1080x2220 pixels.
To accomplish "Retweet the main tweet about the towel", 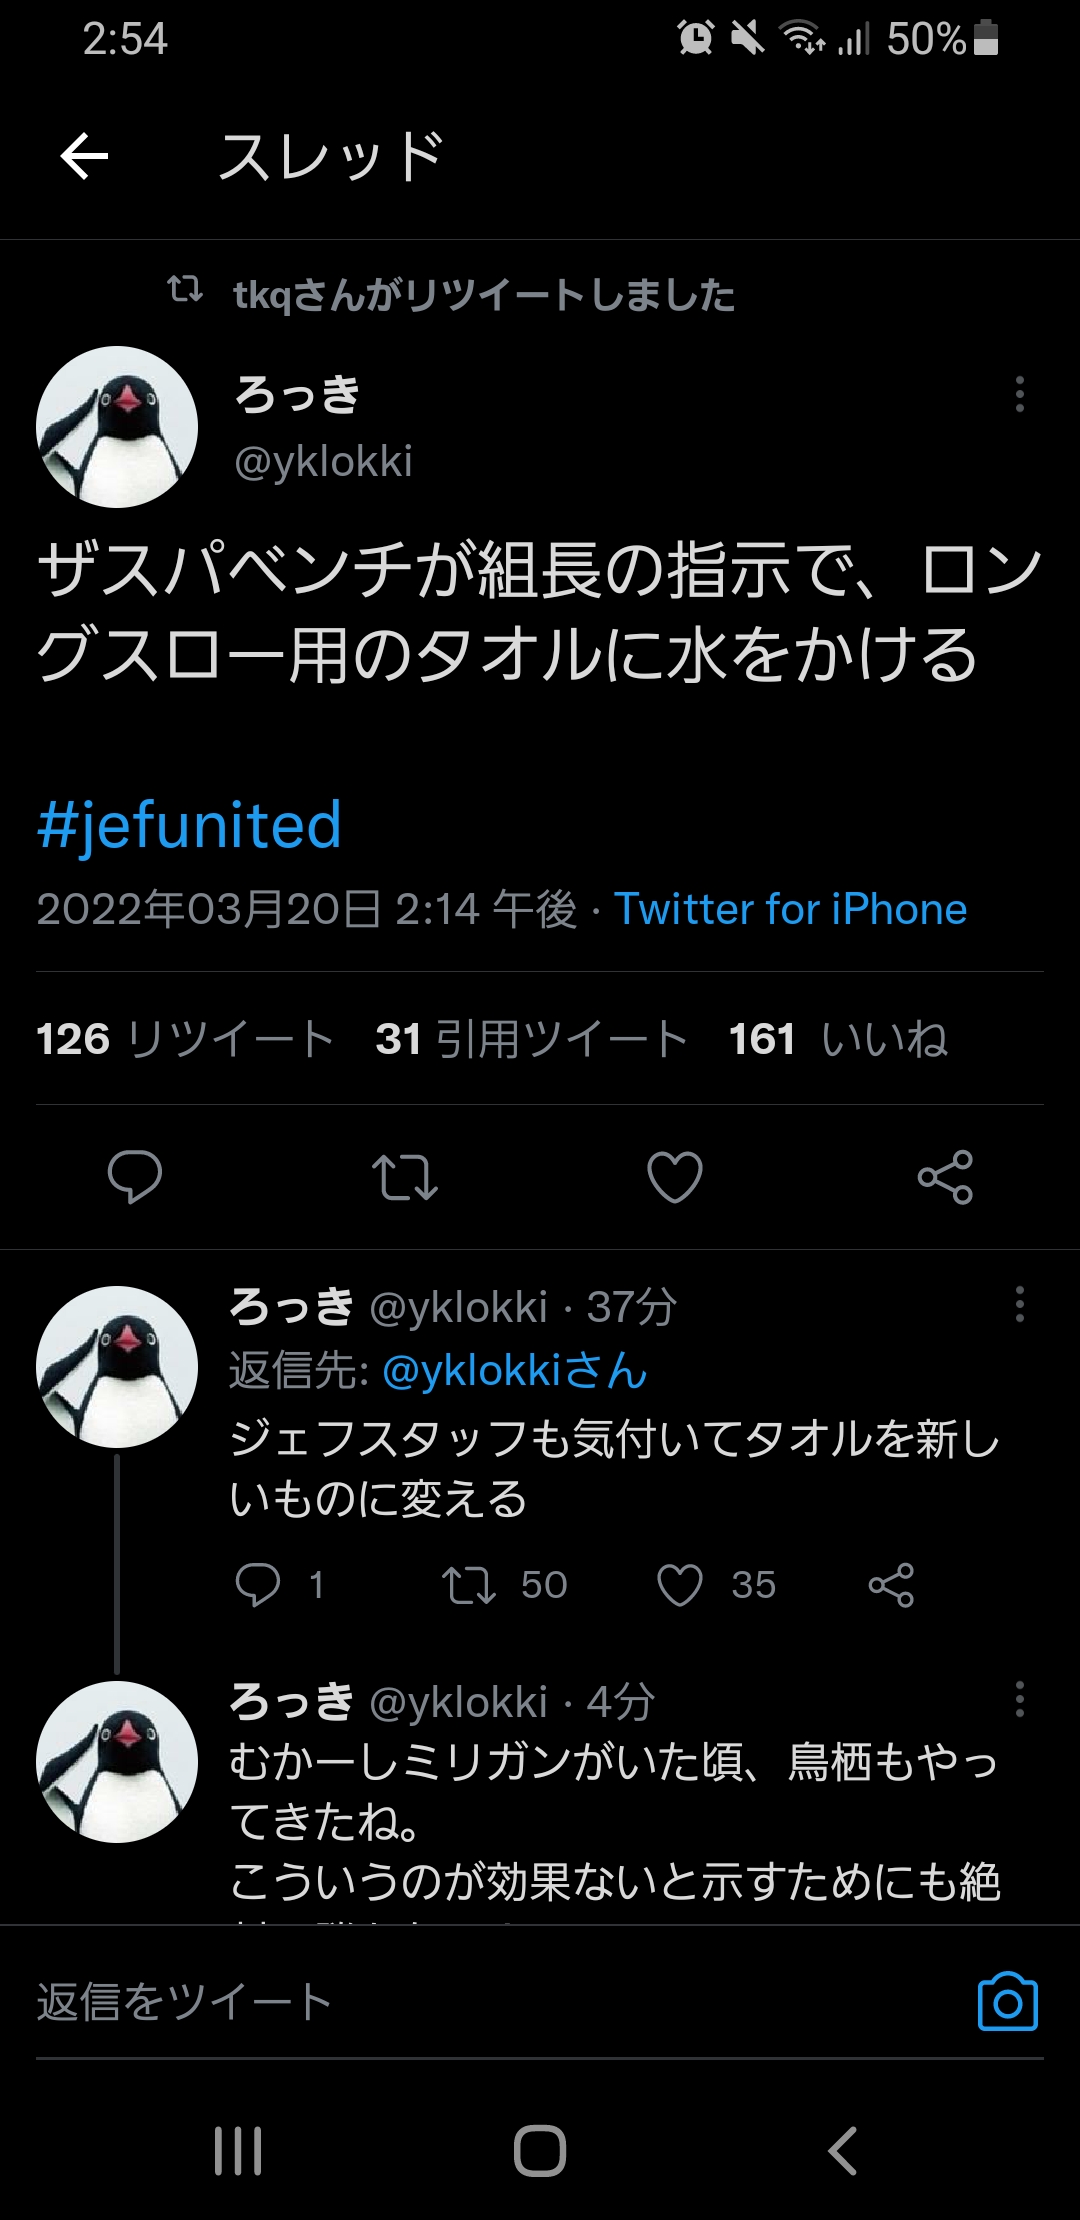I will (405, 1176).
